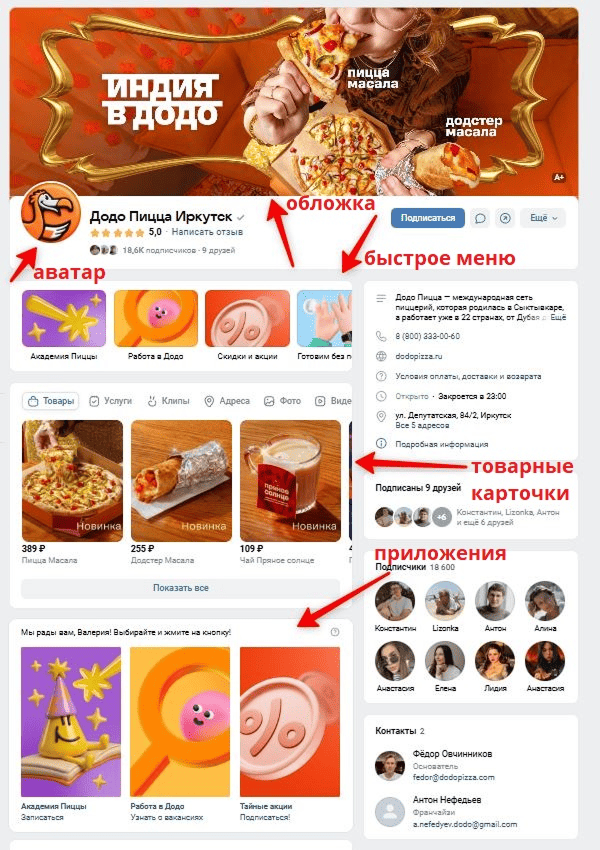Viewport: 600px width, 850px height.
Task: Click the location pin icon beside Депутатская address
Action: [x=381, y=416]
